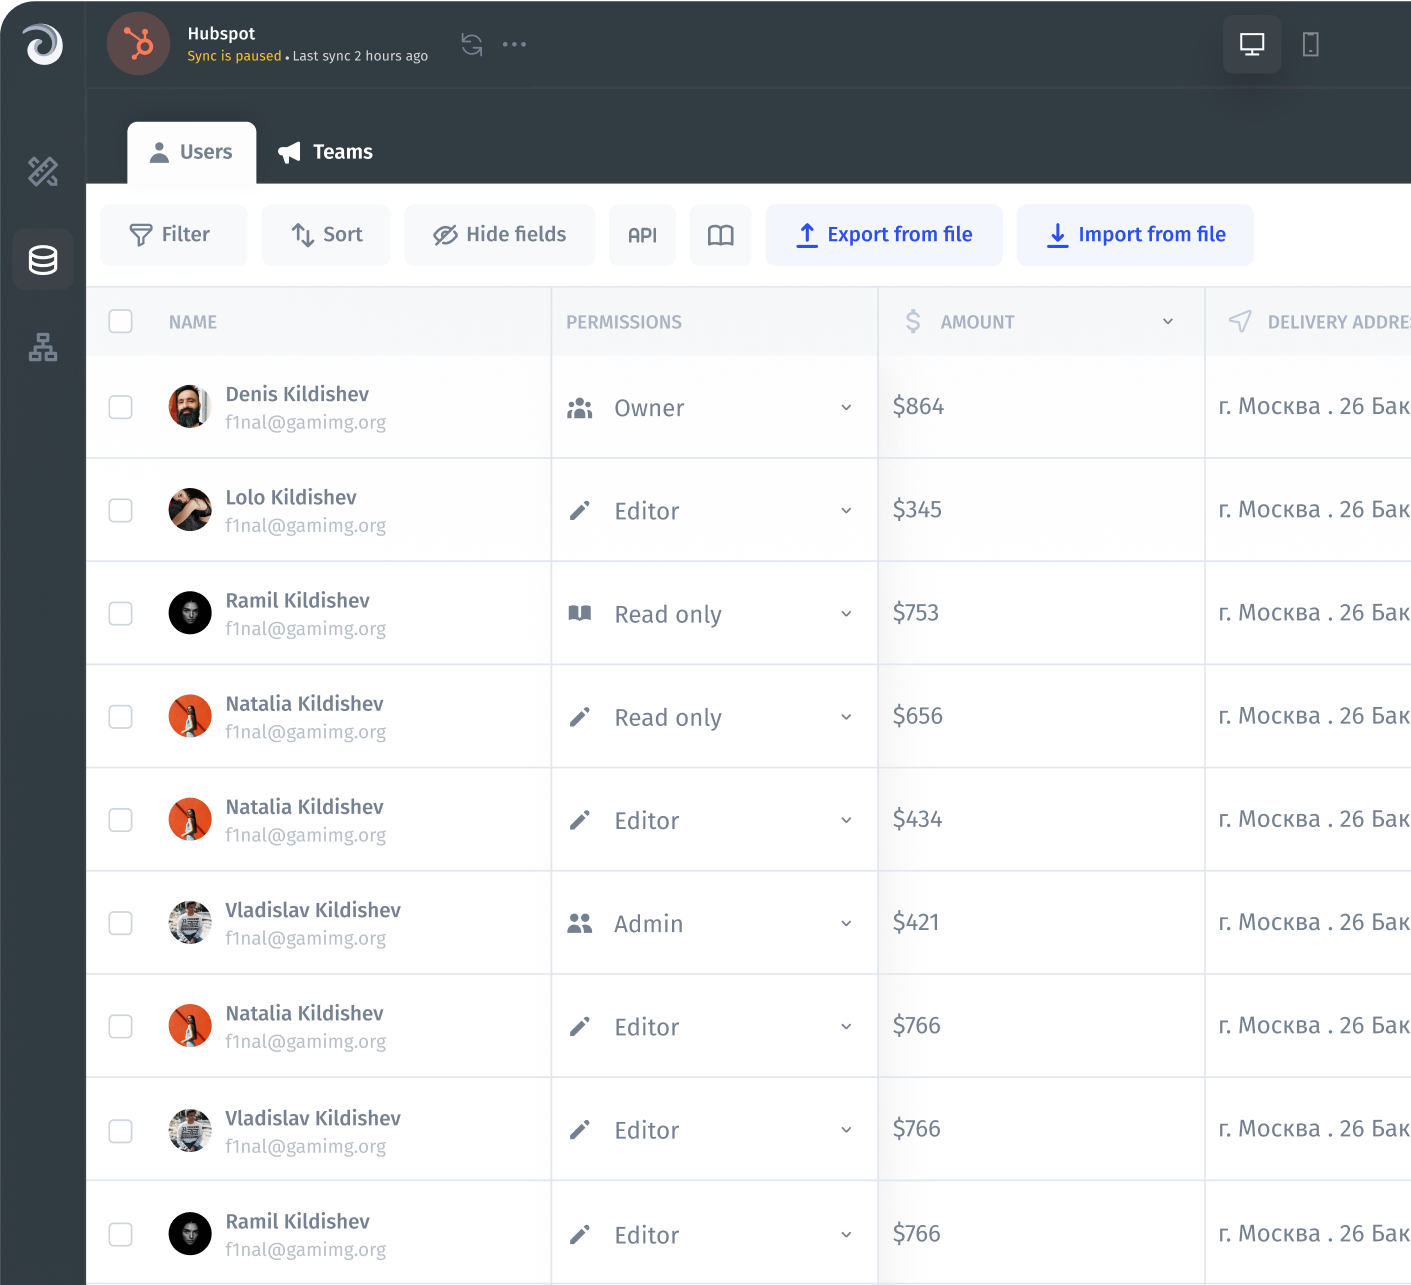The width and height of the screenshot is (1411, 1285).
Task: Check the checkbox for Natalia with $766
Action: tap(121, 1026)
